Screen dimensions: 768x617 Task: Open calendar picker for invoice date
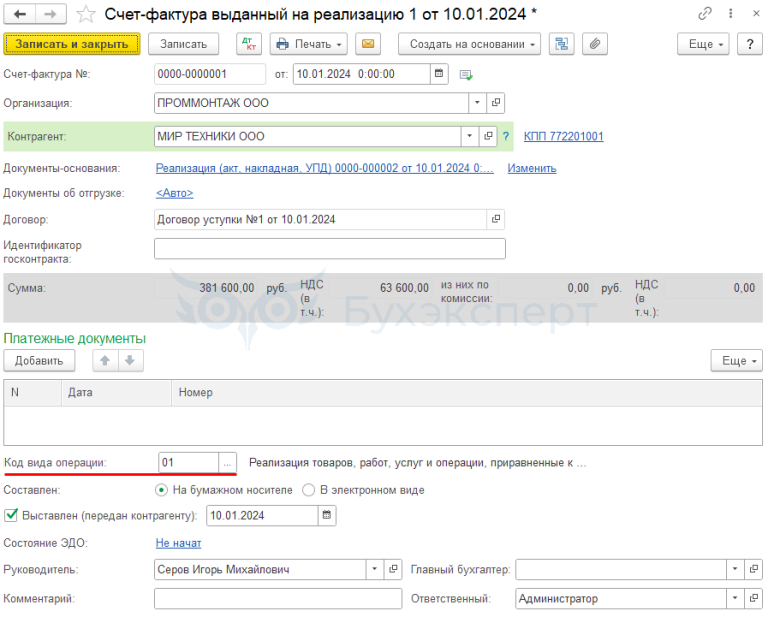(x=439, y=74)
